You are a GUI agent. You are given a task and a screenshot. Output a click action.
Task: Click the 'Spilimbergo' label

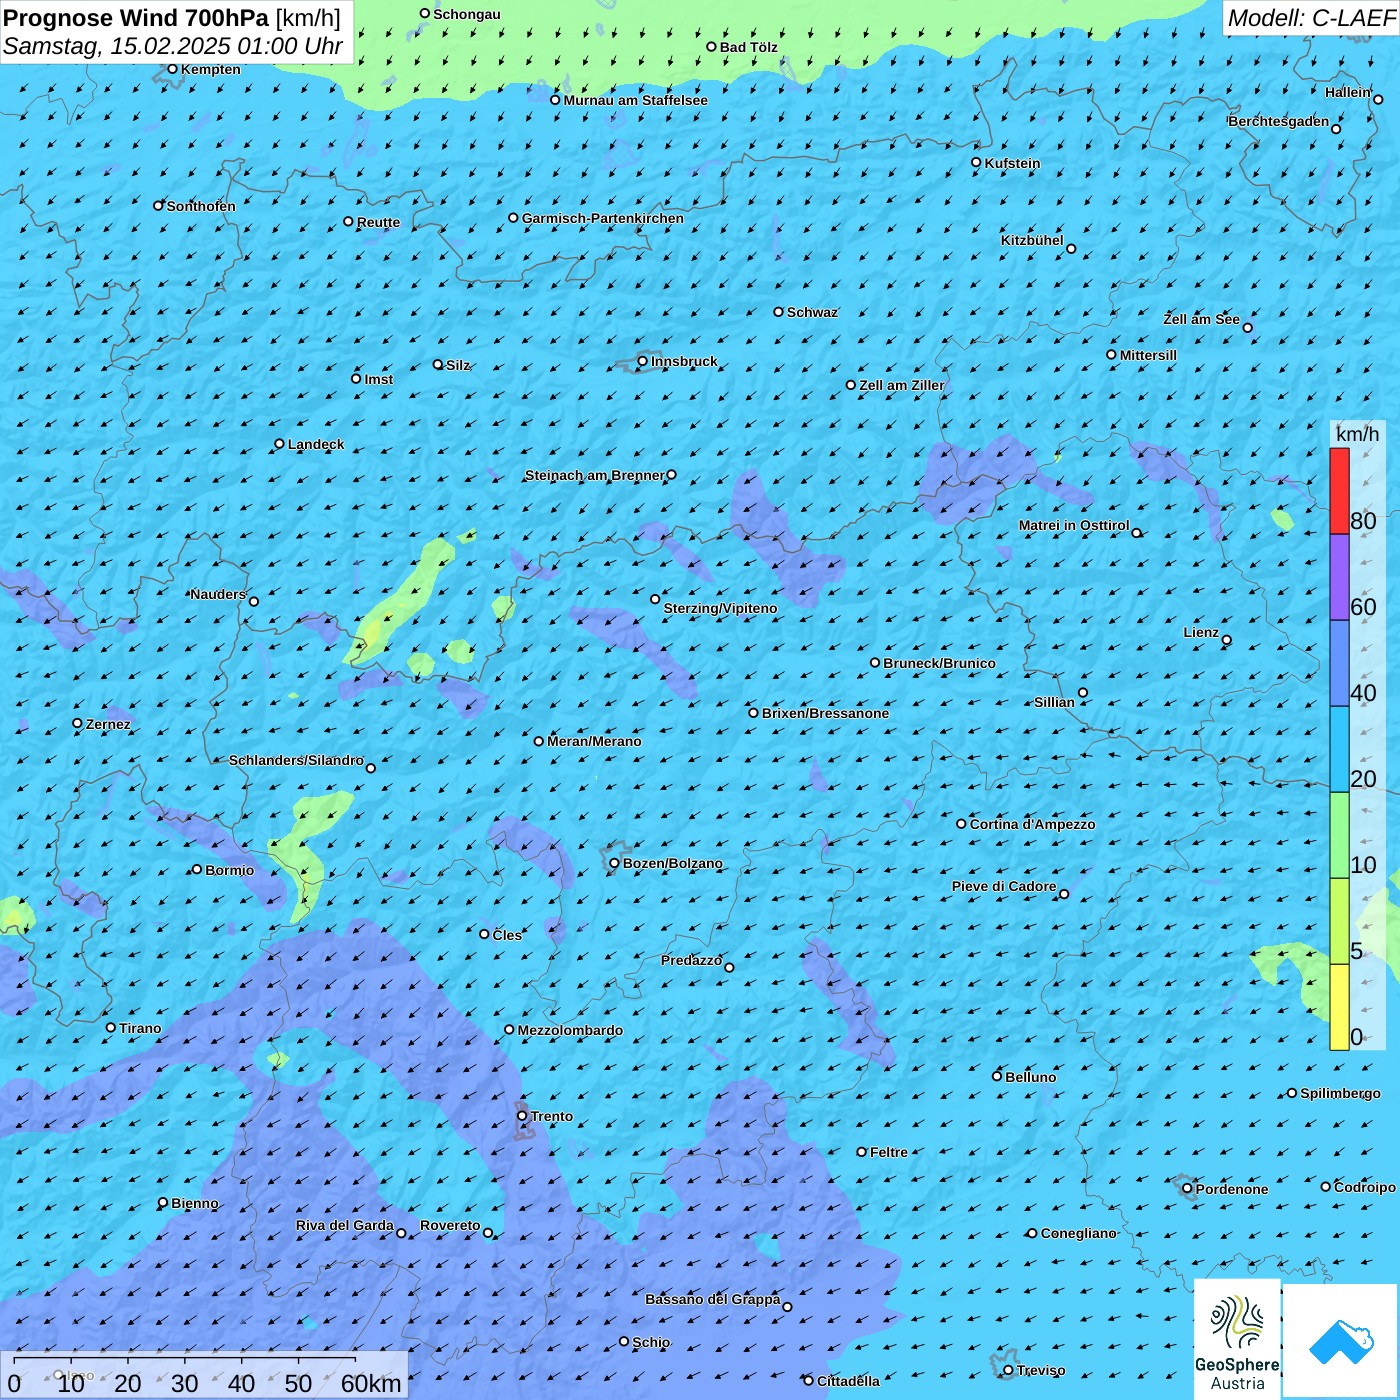pos(1340,1093)
